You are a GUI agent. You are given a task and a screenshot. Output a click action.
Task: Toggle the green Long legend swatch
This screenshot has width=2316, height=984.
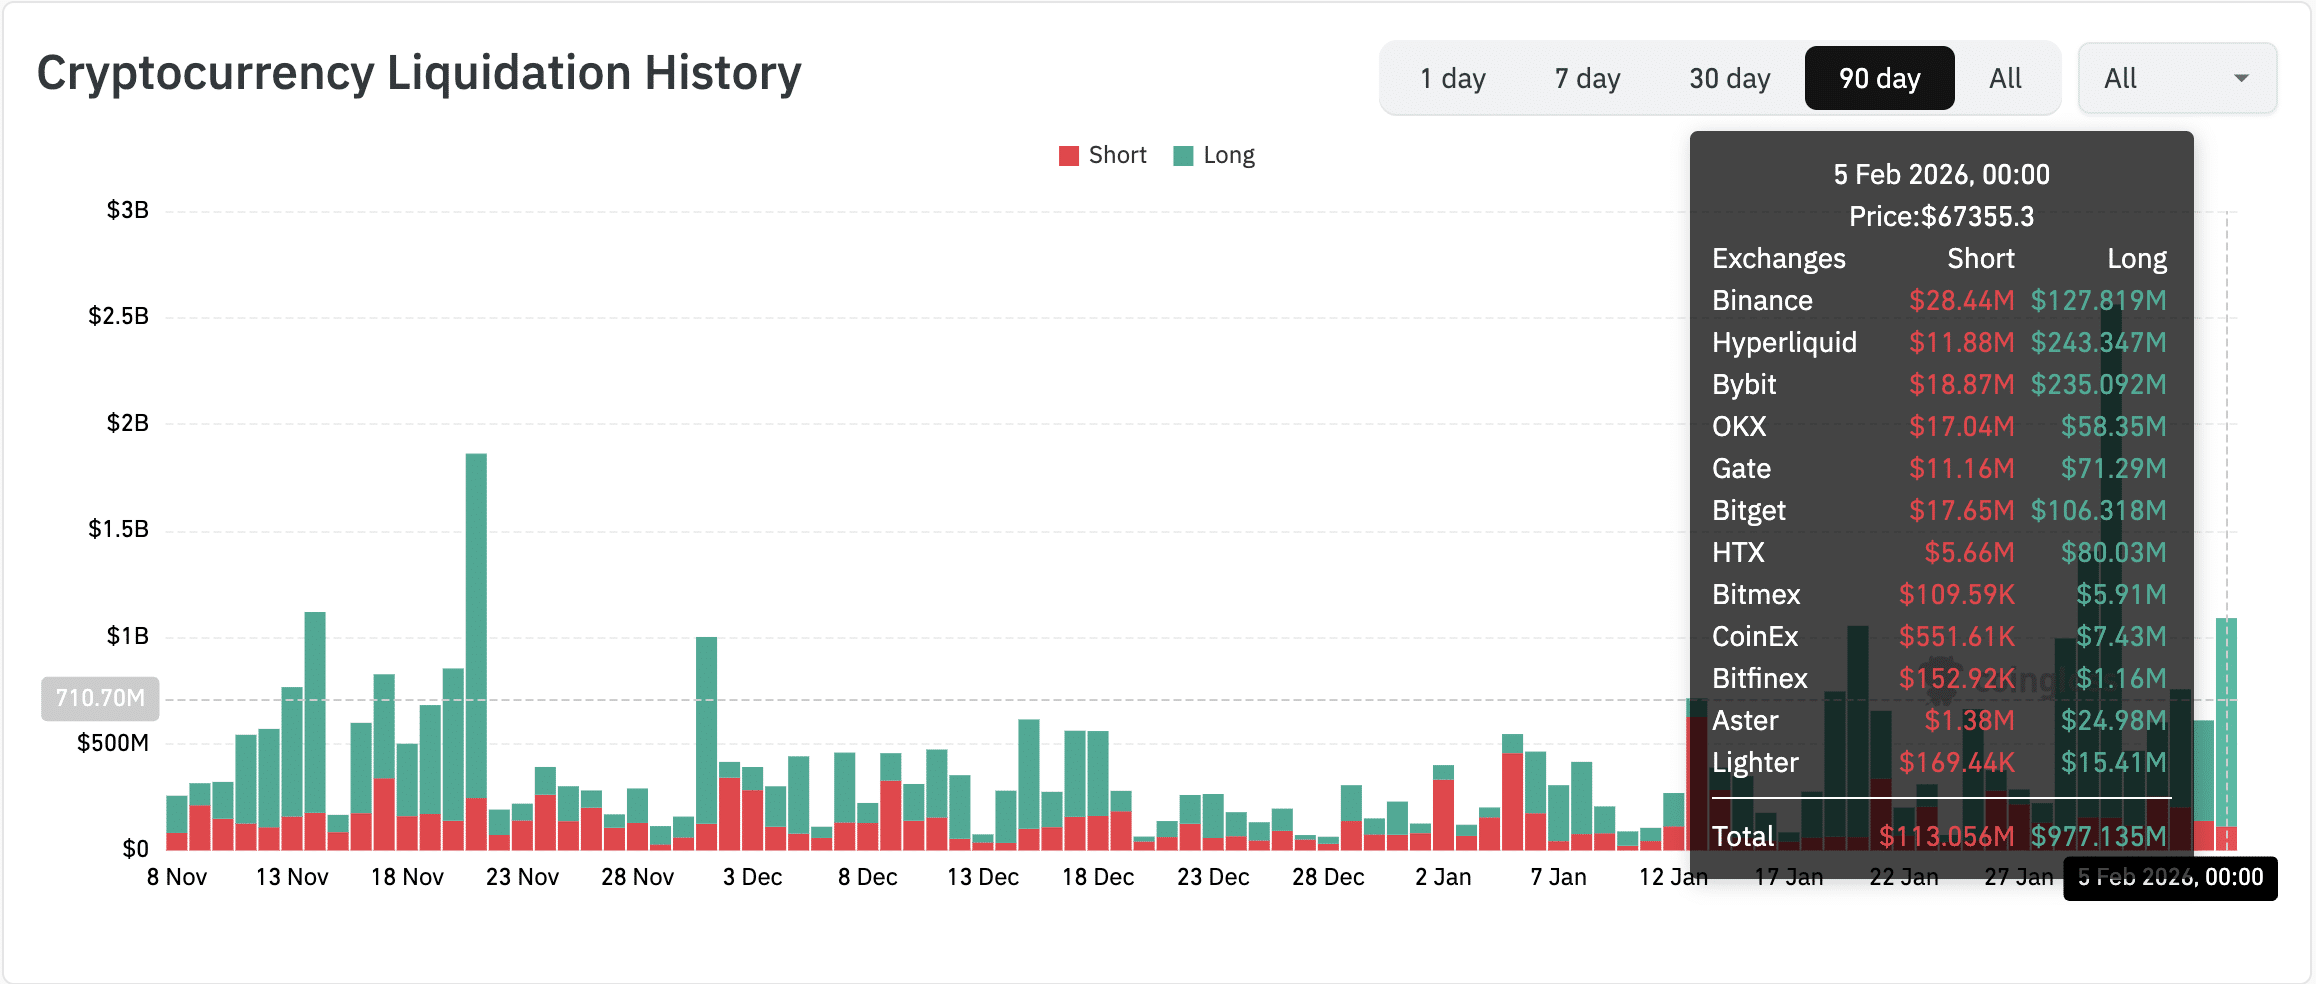1183,156
